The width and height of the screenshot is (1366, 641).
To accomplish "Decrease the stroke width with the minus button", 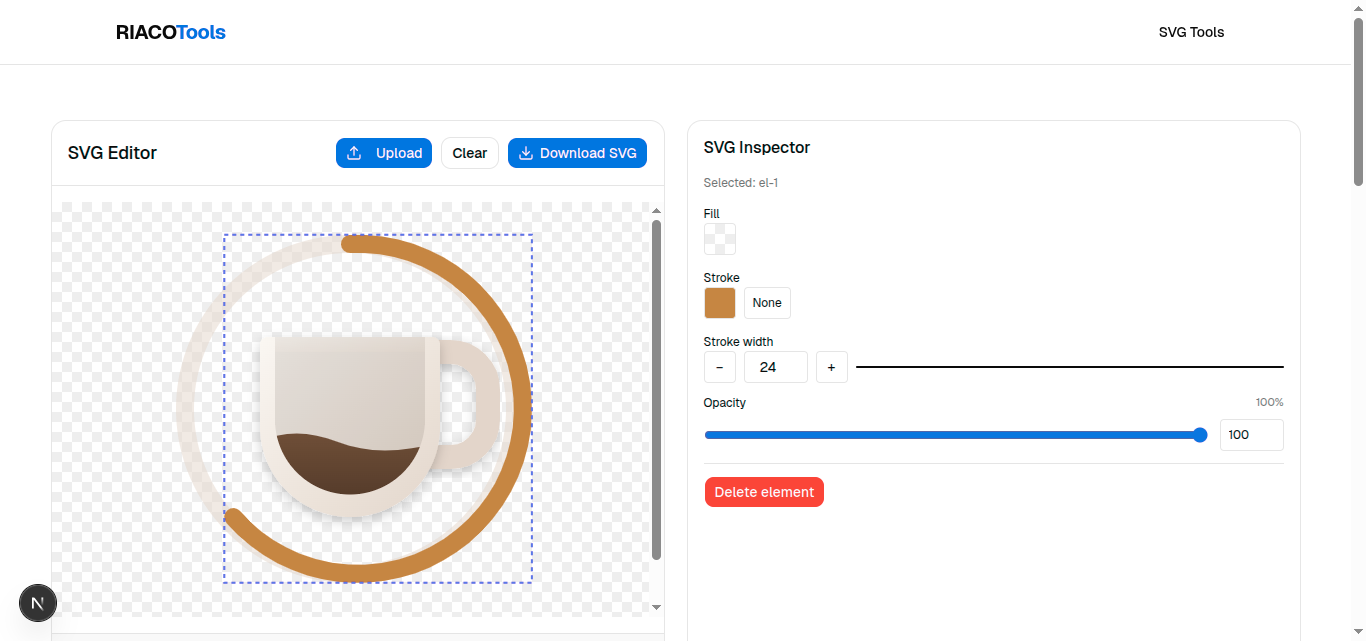I will point(720,367).
